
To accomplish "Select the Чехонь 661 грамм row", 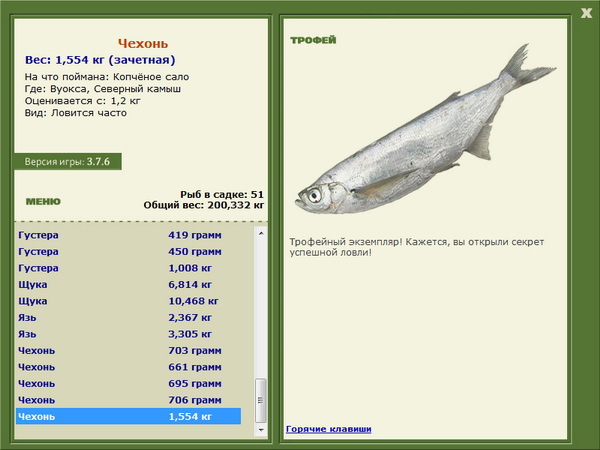I will tap(129, 367).
